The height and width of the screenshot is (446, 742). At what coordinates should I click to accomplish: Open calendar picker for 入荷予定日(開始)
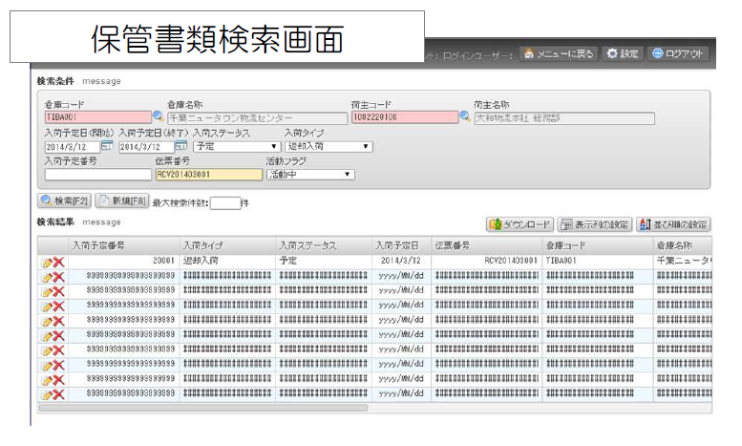(x=107, y=147)
